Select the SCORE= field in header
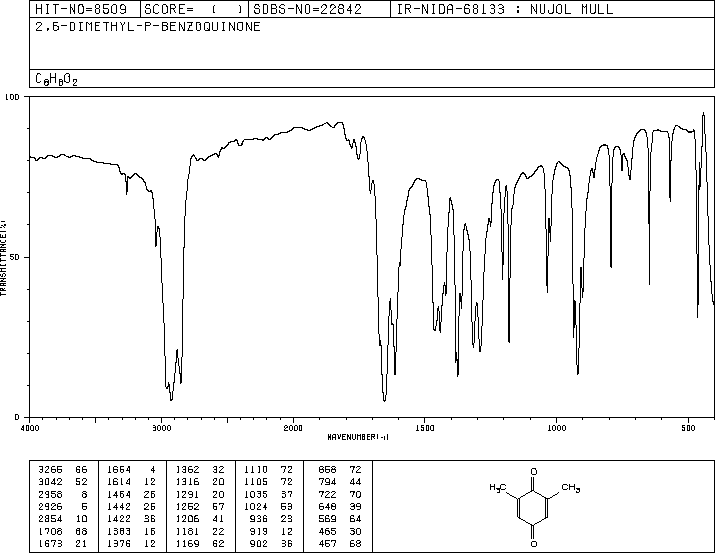The width and height of the screenshot is (715, 553). (x=193, y=9)
